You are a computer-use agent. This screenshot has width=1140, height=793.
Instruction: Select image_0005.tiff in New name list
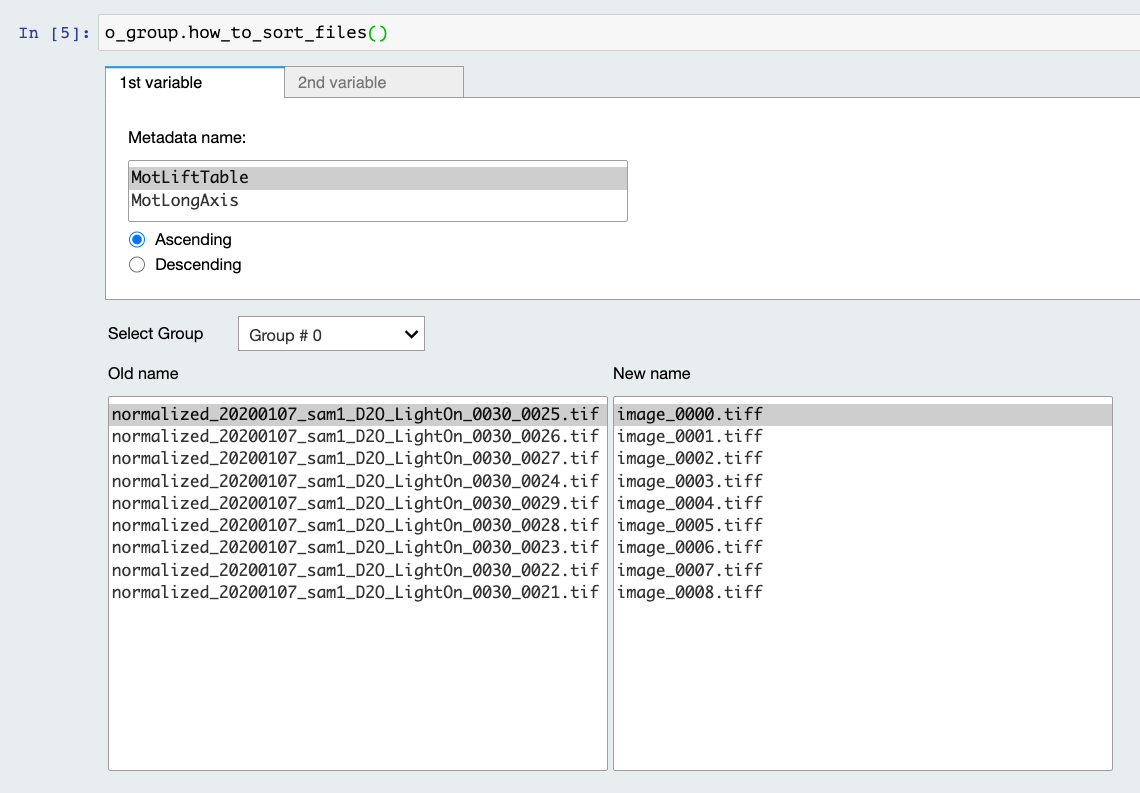690,525
